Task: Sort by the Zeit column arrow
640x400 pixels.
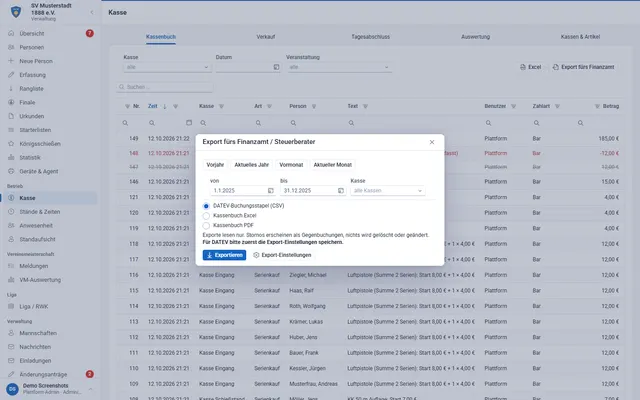Action: tap(164, 107)
